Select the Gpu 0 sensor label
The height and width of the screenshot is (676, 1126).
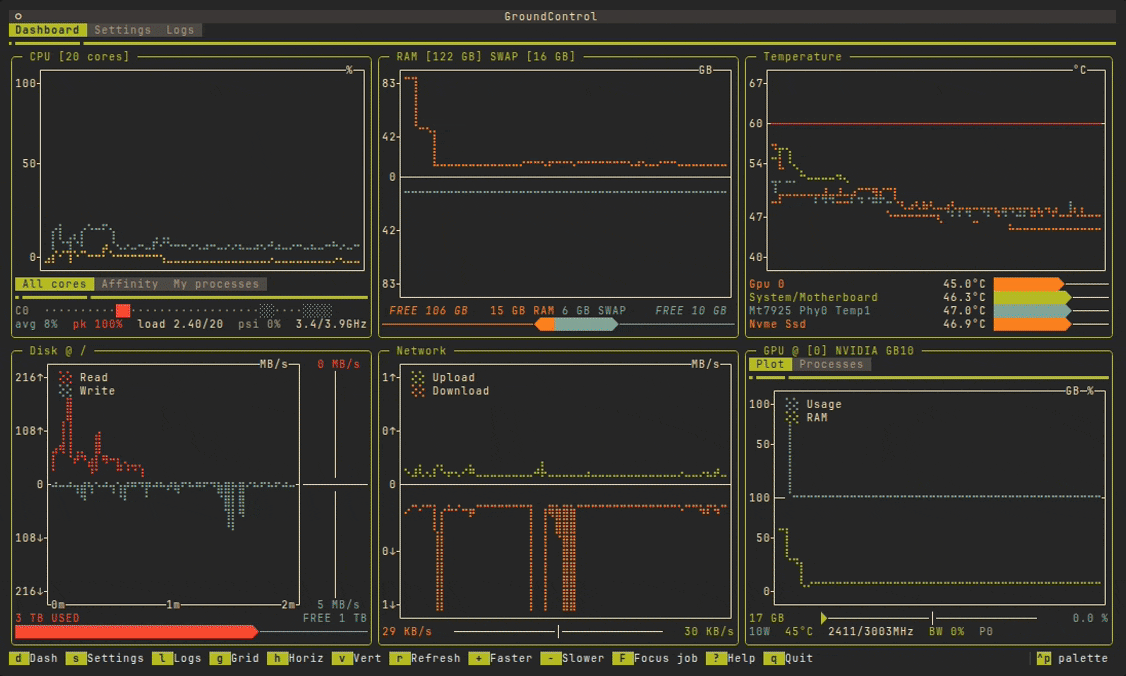click(x=766, y=284)
